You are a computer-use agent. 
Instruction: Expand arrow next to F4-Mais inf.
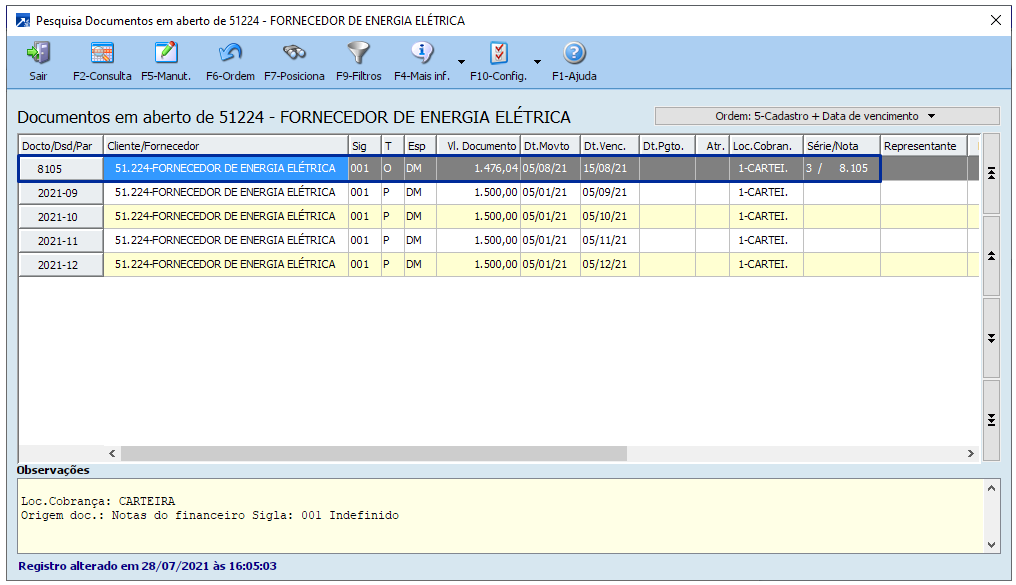[x=461, y=60]
